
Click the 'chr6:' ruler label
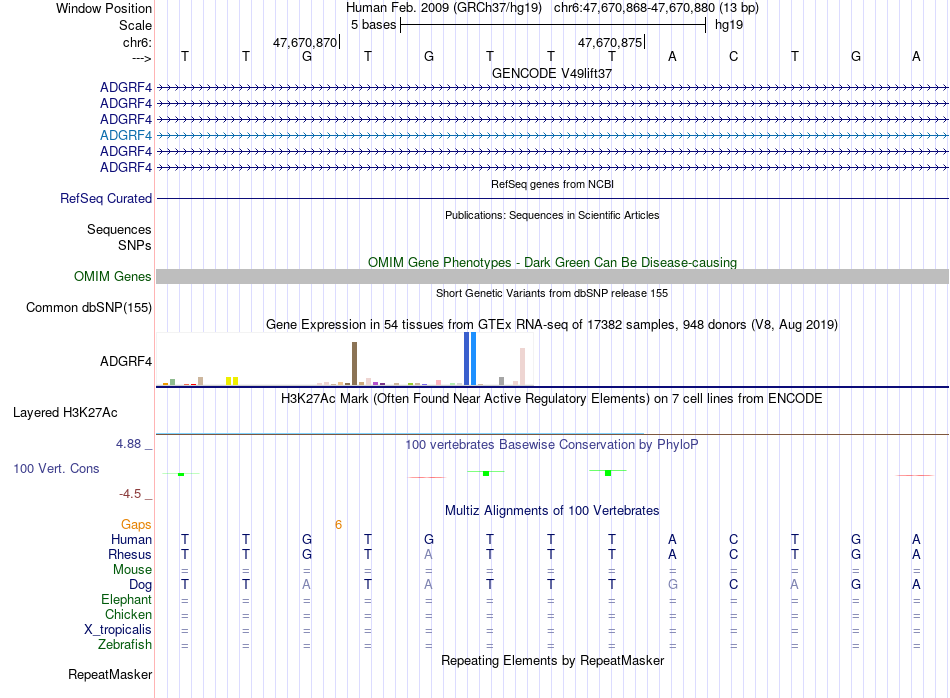(x=137, y=42)
